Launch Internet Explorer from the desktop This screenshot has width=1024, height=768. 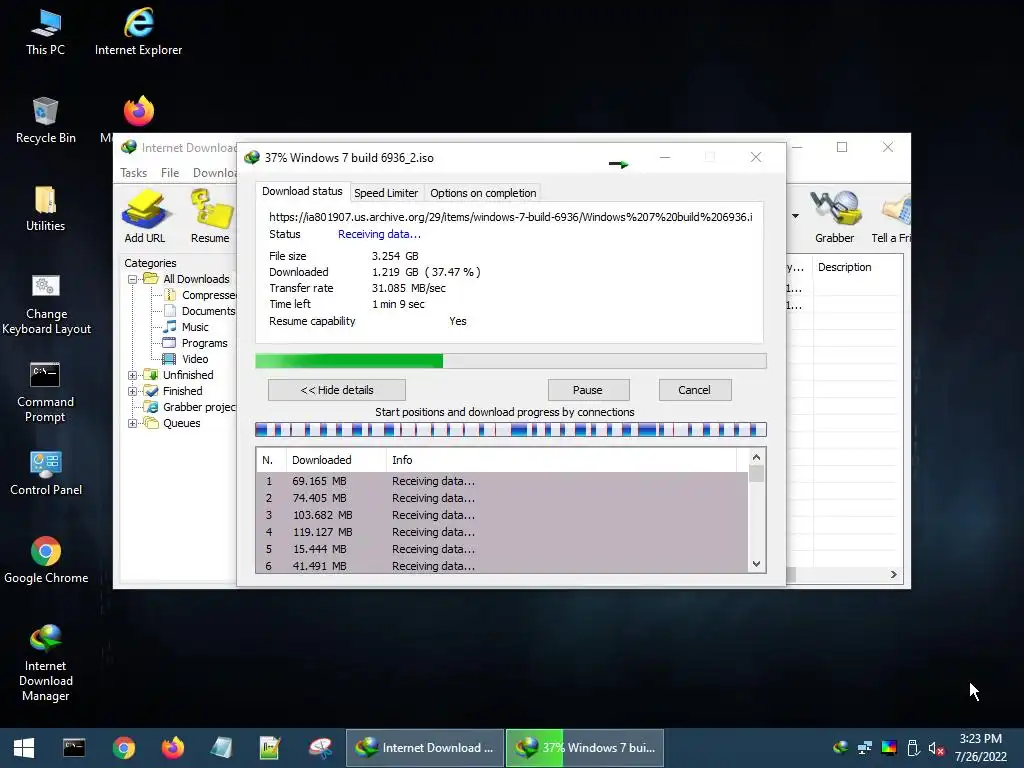coord(138,31)
